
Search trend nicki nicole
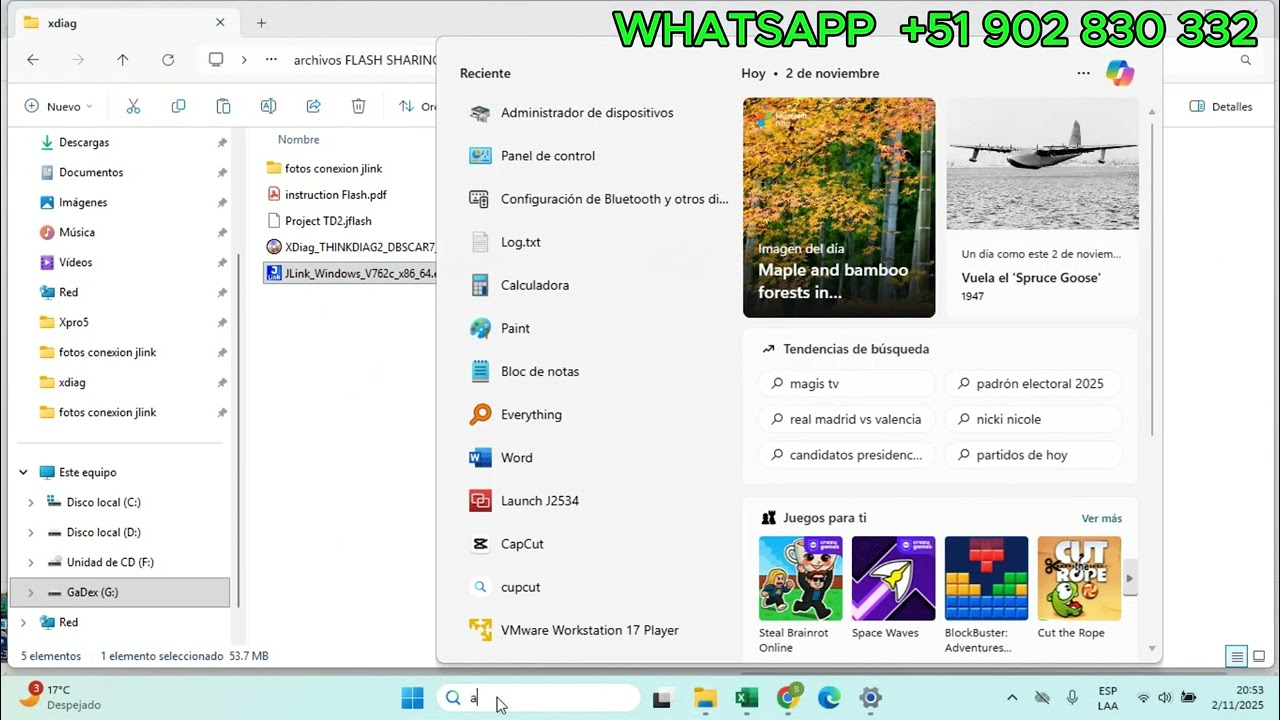click(x=1034, y=419)
